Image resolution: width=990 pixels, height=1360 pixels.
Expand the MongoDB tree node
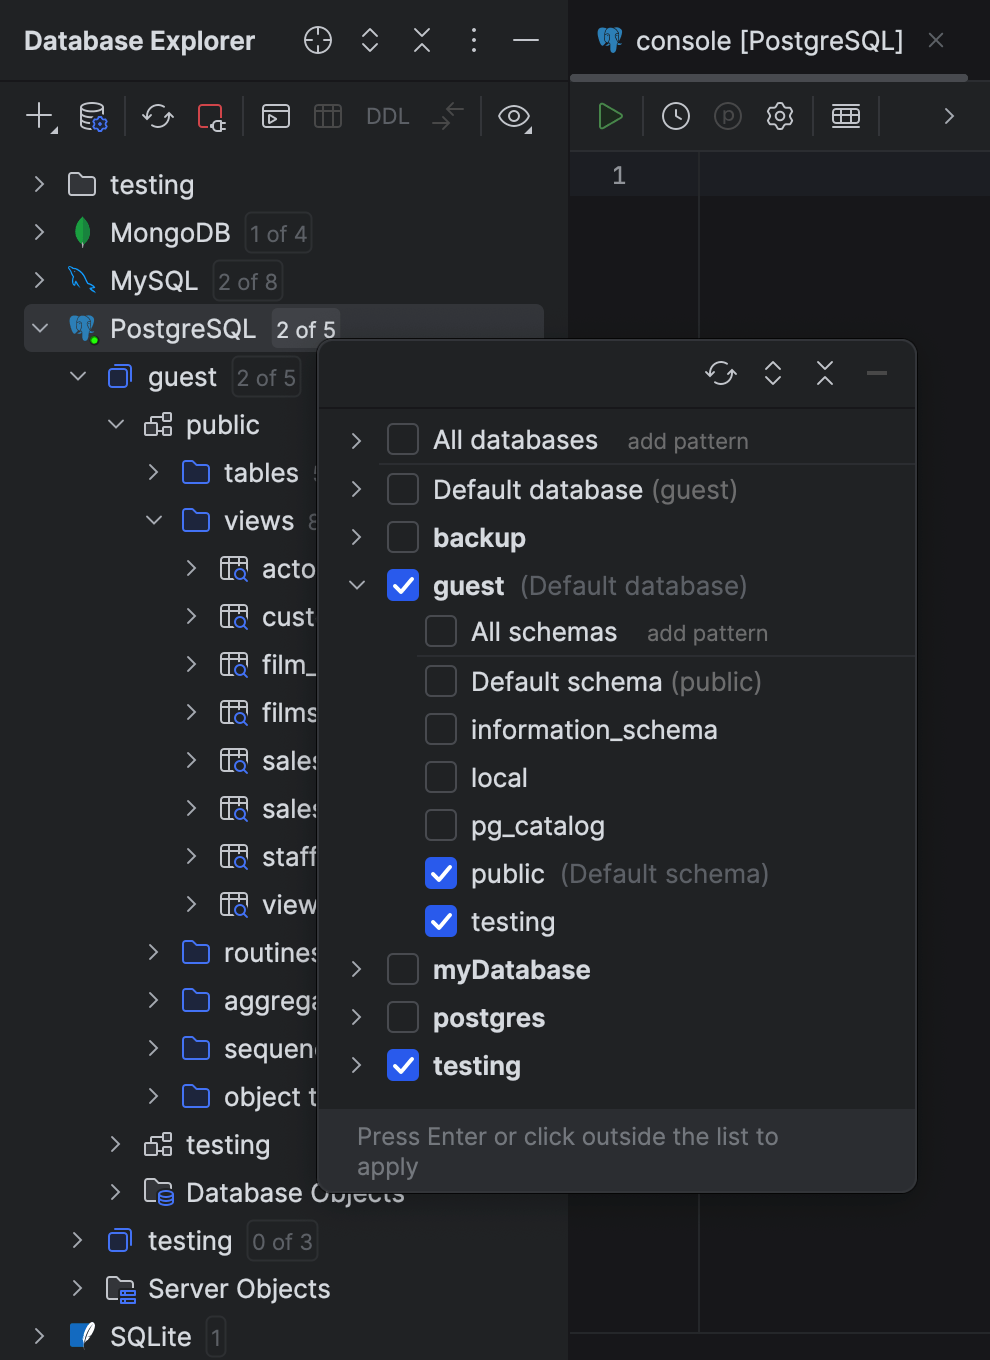coord(39,232)
